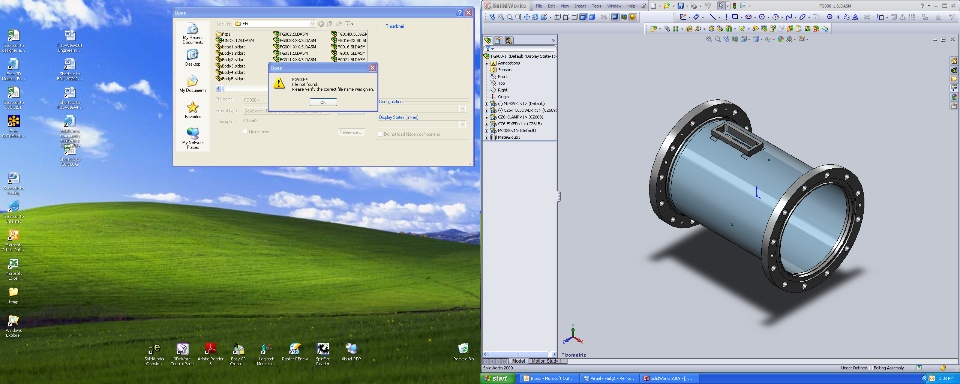Screen dimensions: 960x384
Task: Click the Rebuild traffic light icon
Action: (735, 6)
